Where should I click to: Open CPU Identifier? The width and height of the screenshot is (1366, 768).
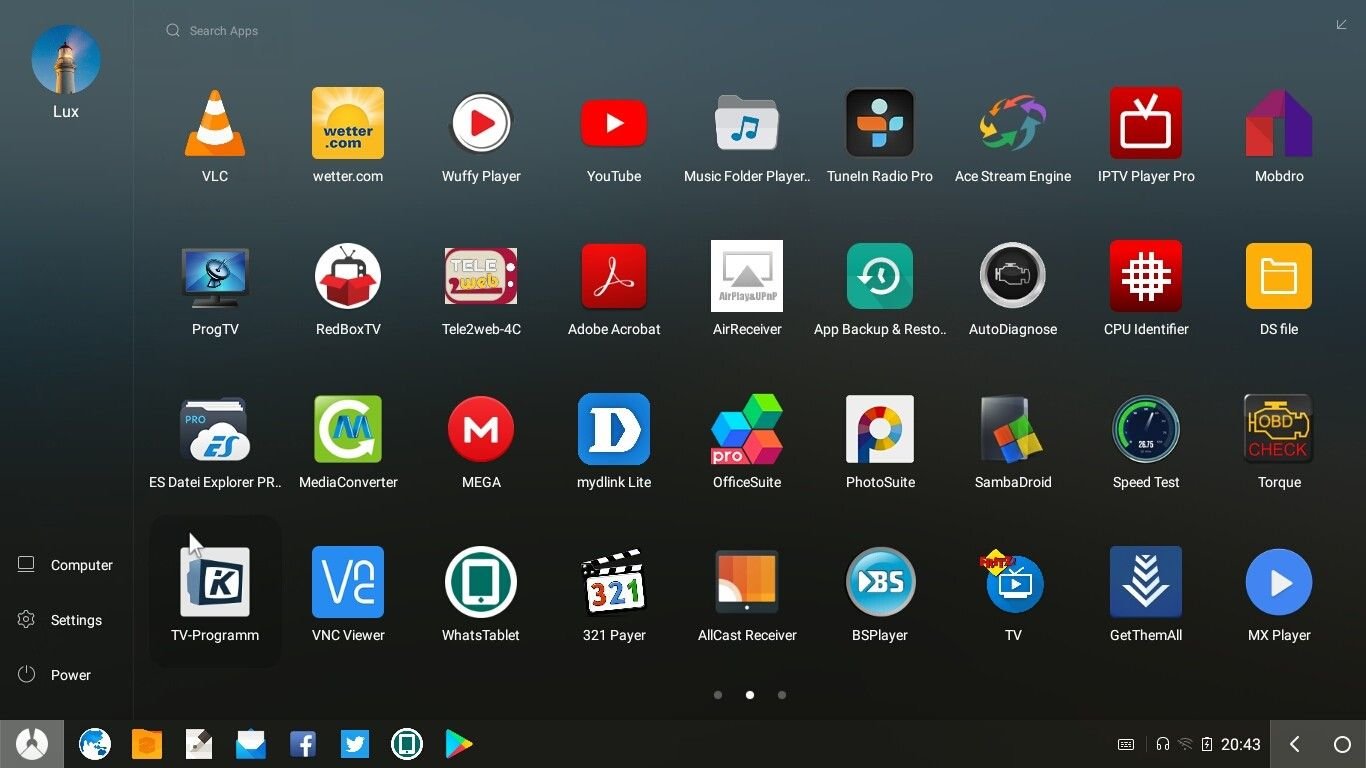tap(1146, 276)
